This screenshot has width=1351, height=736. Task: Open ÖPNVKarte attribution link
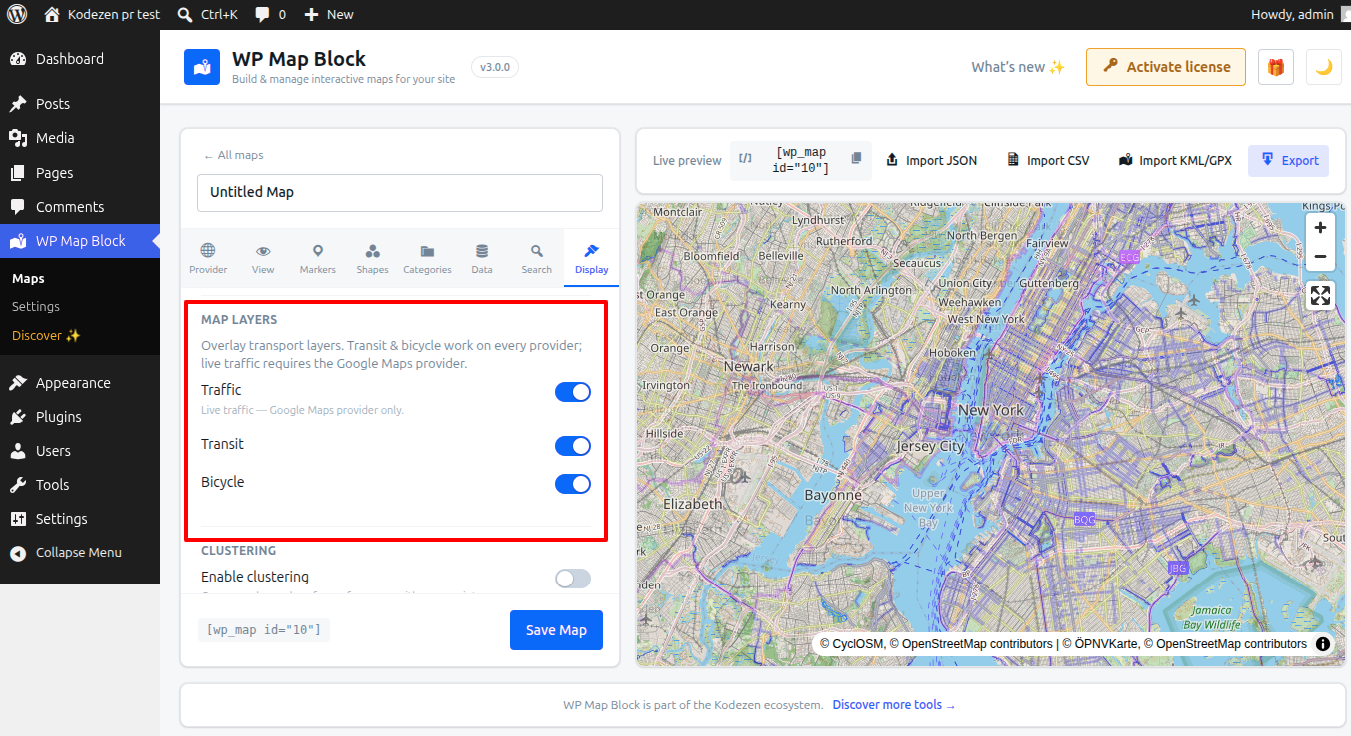(1106, 644)
